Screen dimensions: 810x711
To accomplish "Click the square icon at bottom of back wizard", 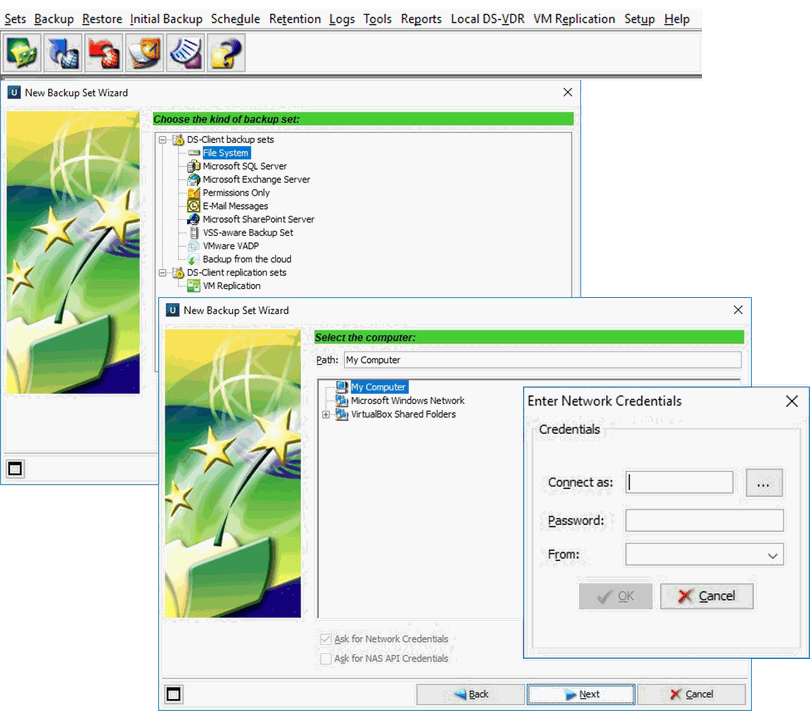I will pyautogui.click(x=15, y=469).
